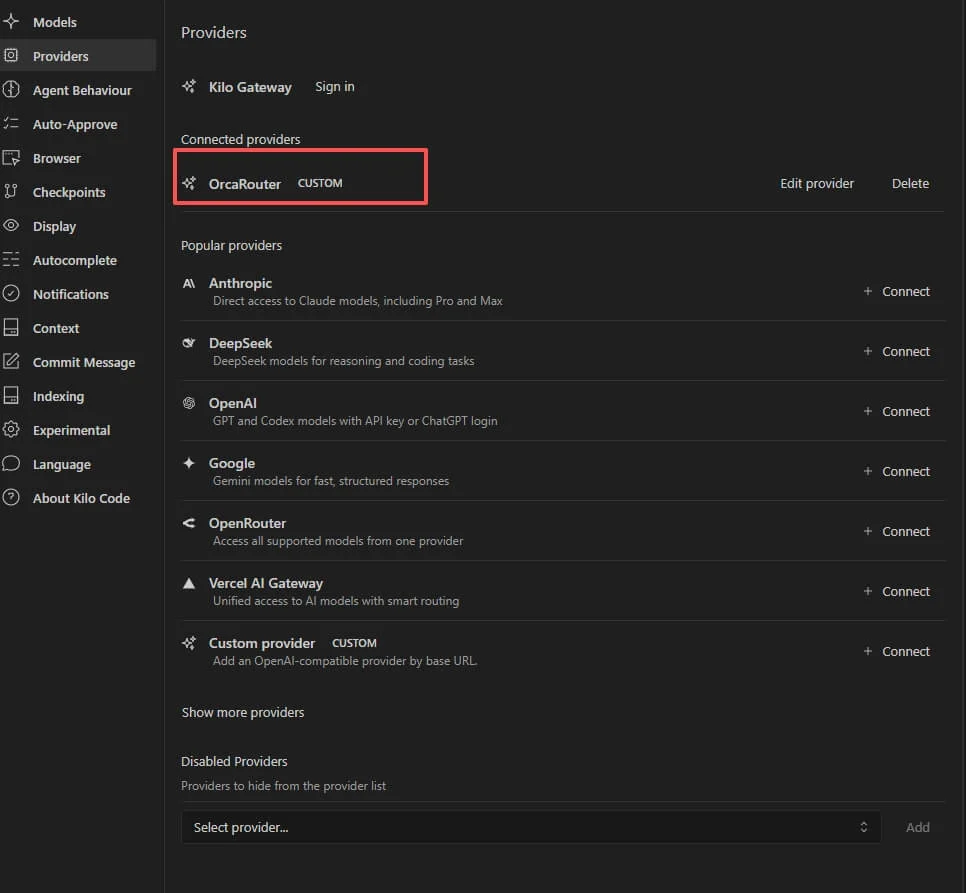The height and width of the screenshot is (893, 966).
Task: Open the Experimental settings section
Action: tap(71, 430)
